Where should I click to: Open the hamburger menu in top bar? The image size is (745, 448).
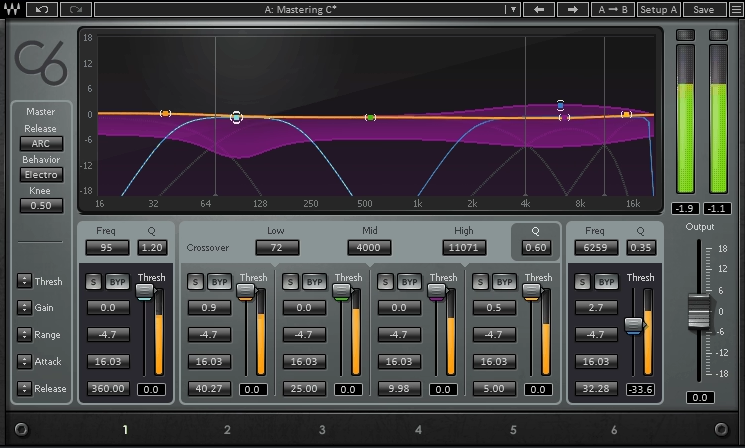(735, 10)
